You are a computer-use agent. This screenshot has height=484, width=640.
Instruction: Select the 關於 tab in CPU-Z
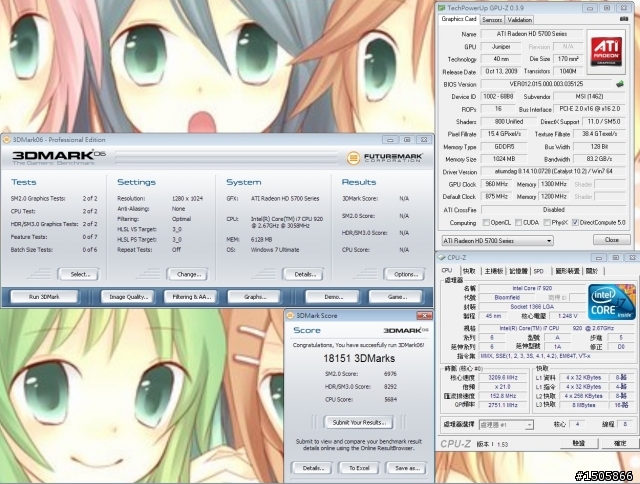(592, 271)
